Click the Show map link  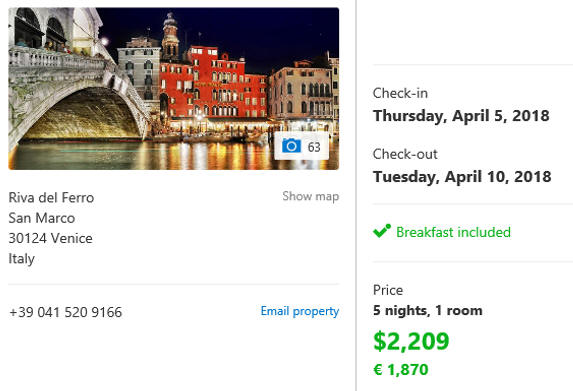click(x=311, y=196)
